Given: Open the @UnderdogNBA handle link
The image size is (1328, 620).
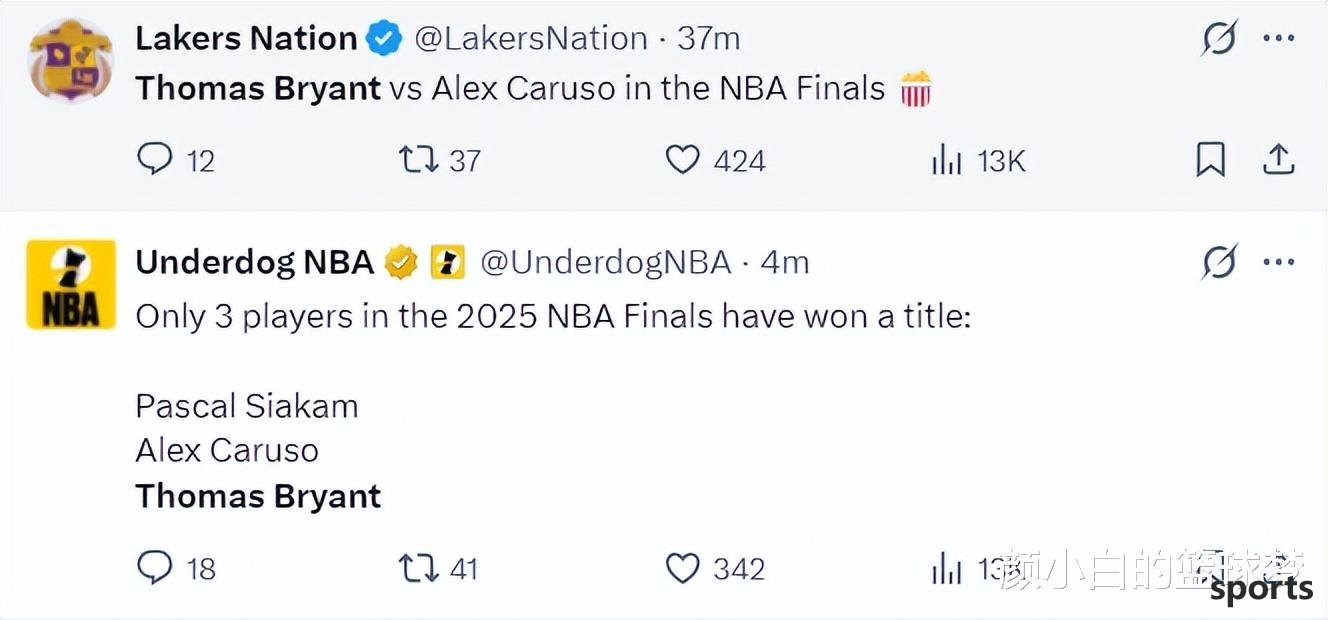Looking at the screenshot, I should tap(606, 263).
